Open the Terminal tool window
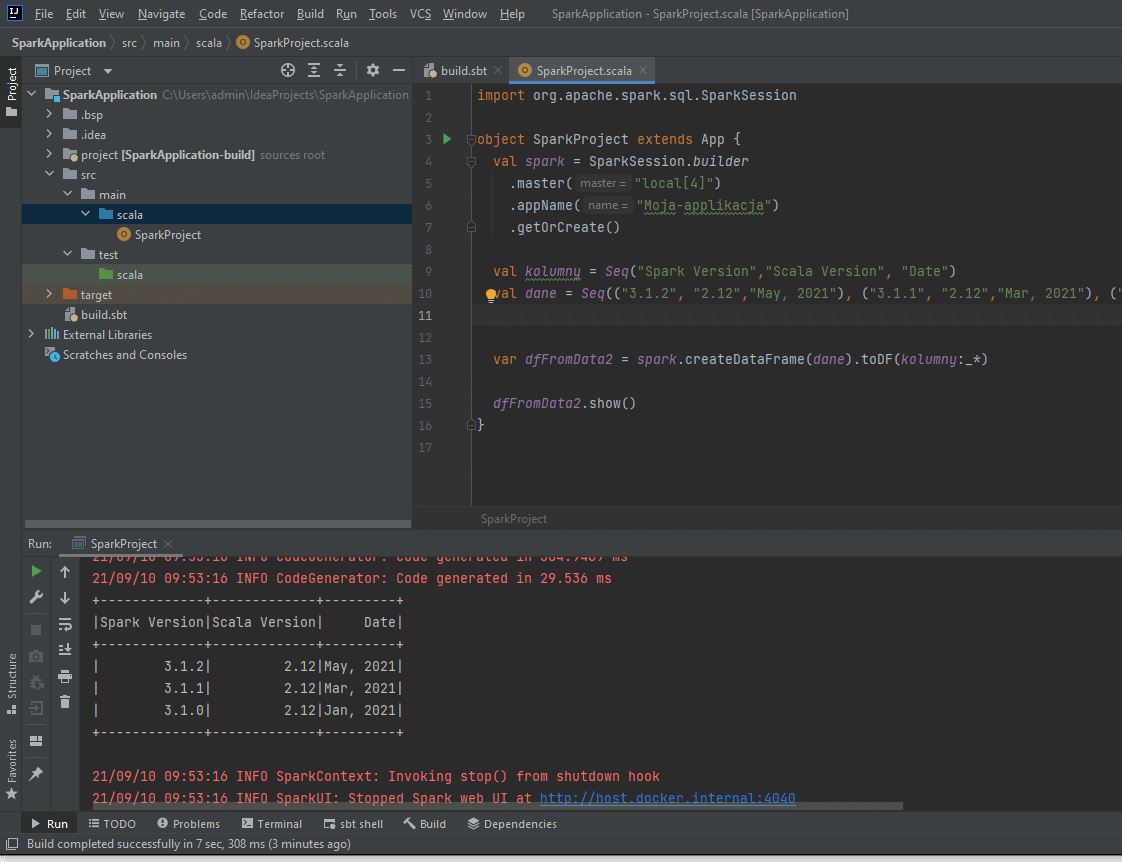Screen dimensions: 1122x862 click(x=272, y=824)
